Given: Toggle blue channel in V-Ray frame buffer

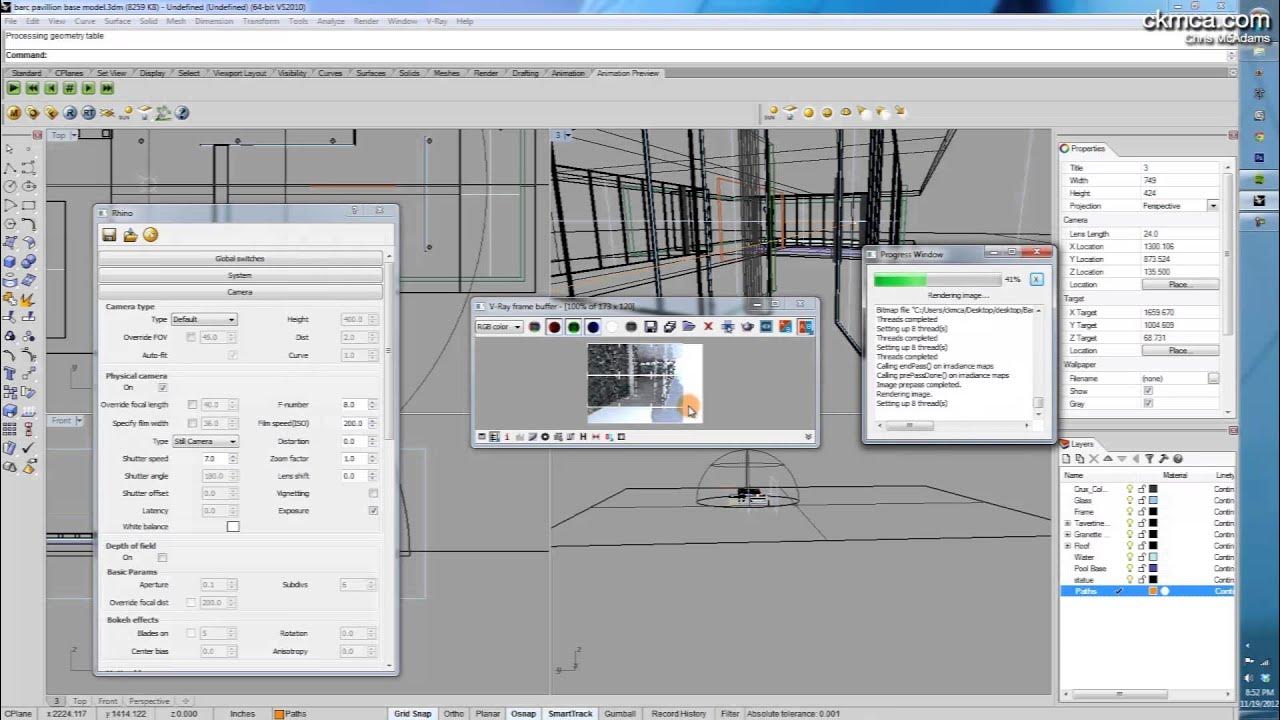Looking at the screenshot, I should (x=593, y=327).
